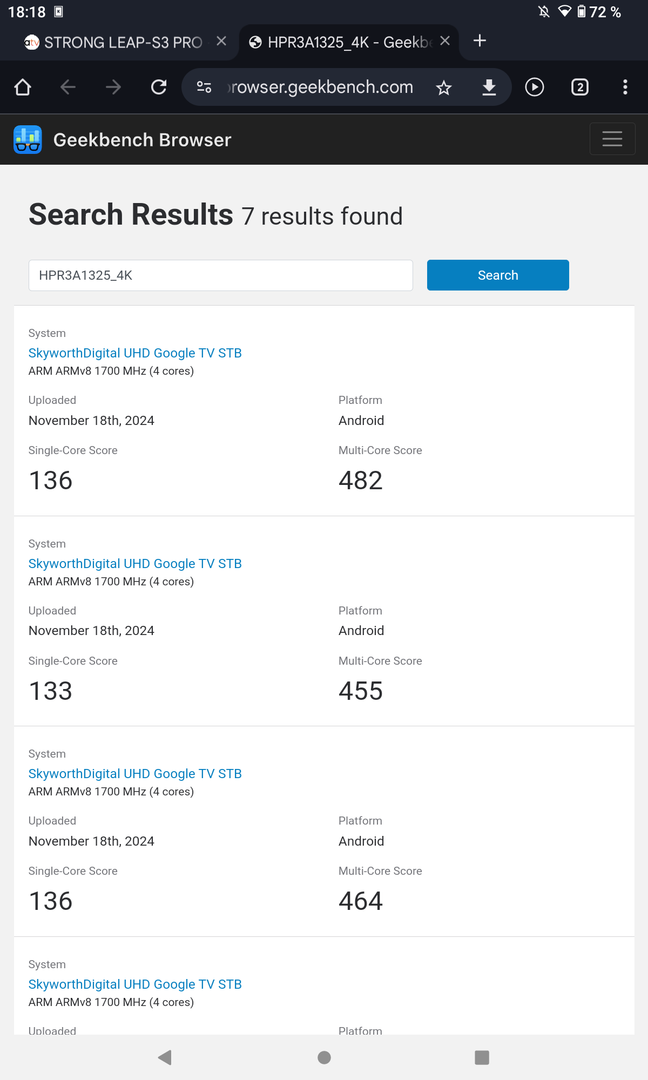Tap the site info icon in address bar
The height and width of the screenshot is (1080, 648).
coord(204,88)
